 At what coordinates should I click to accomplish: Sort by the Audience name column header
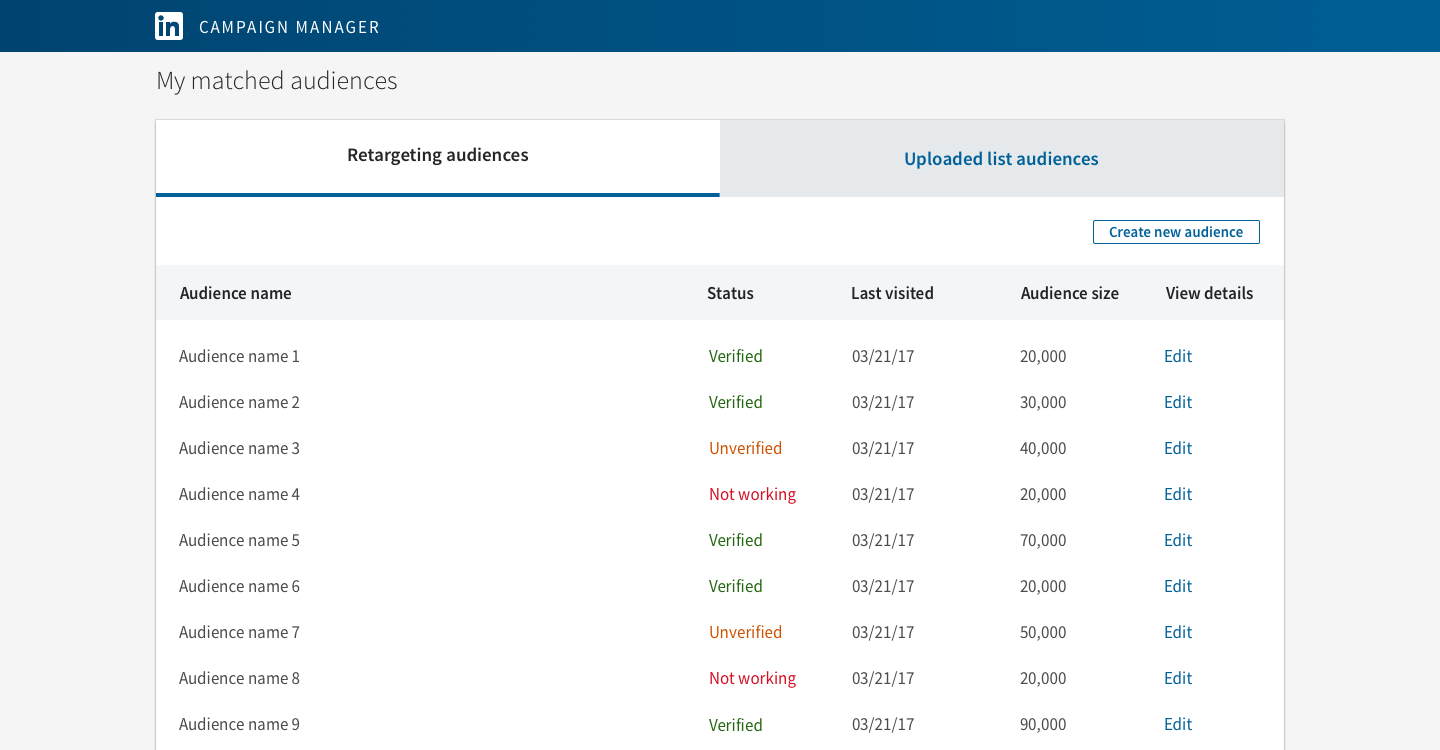(235, 292)
